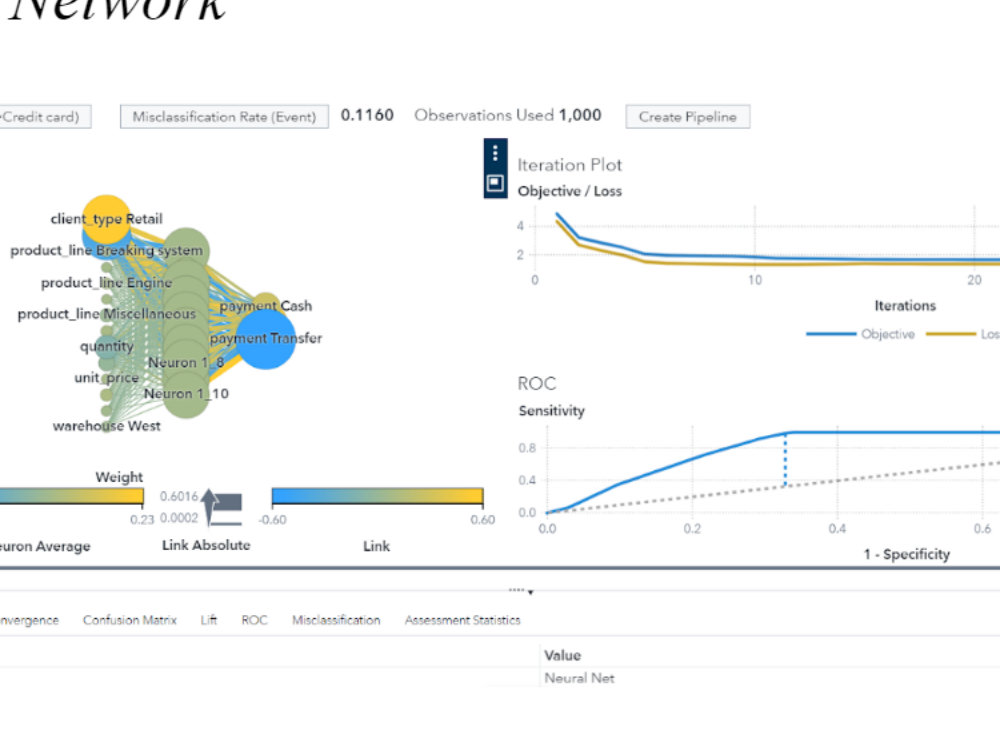Click the Neural Net value cell

pos(579,679)
